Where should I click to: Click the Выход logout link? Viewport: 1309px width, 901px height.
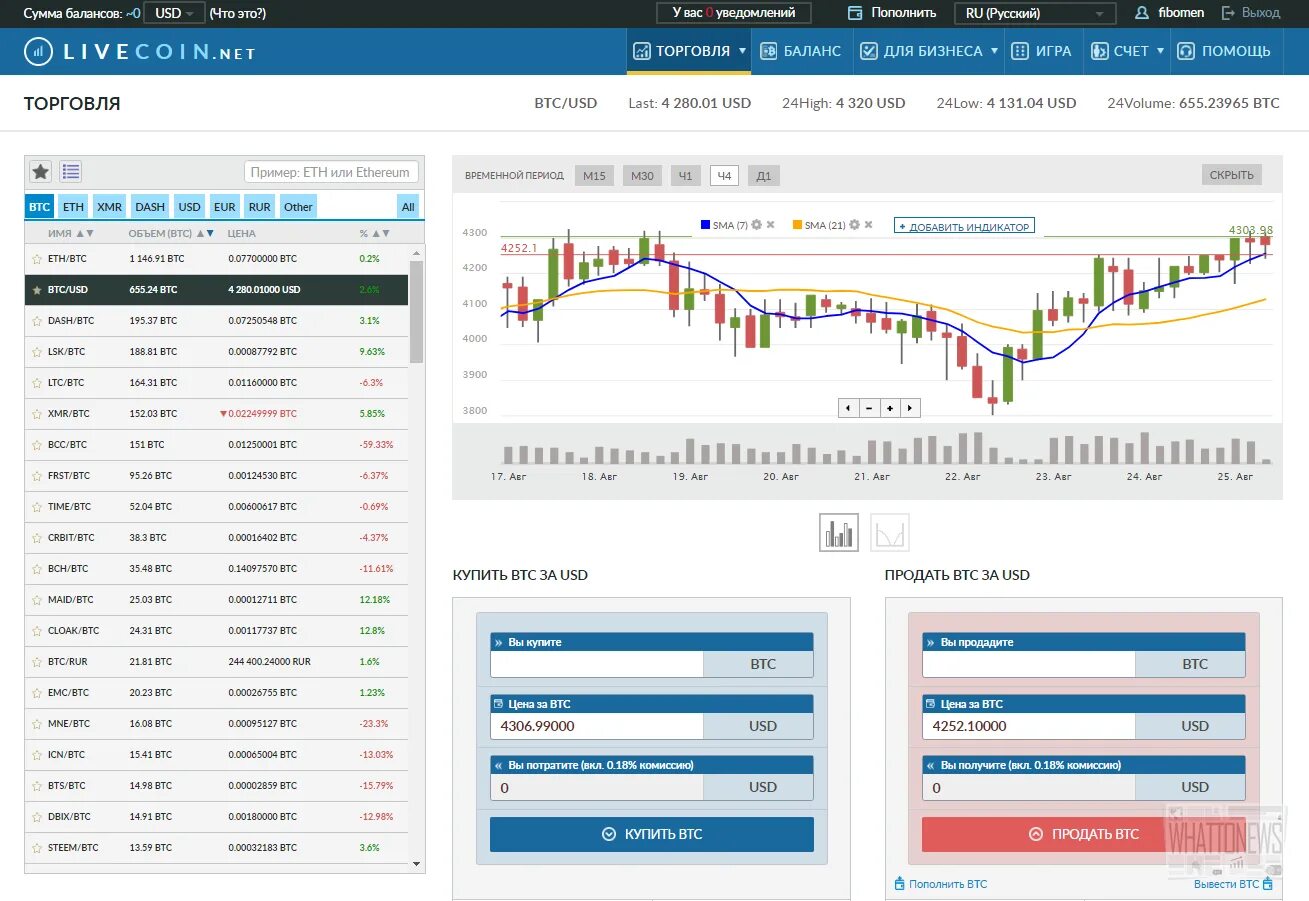[x=1251, y=13]
